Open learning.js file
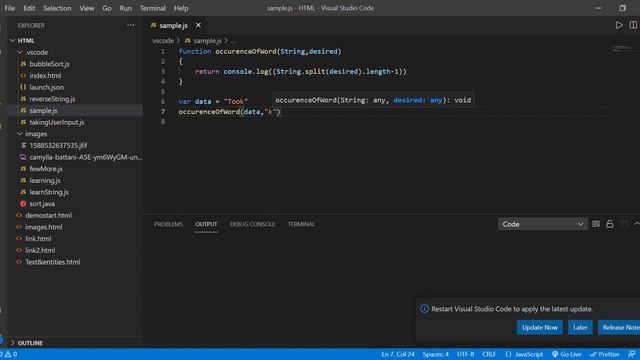 (44, 180)
